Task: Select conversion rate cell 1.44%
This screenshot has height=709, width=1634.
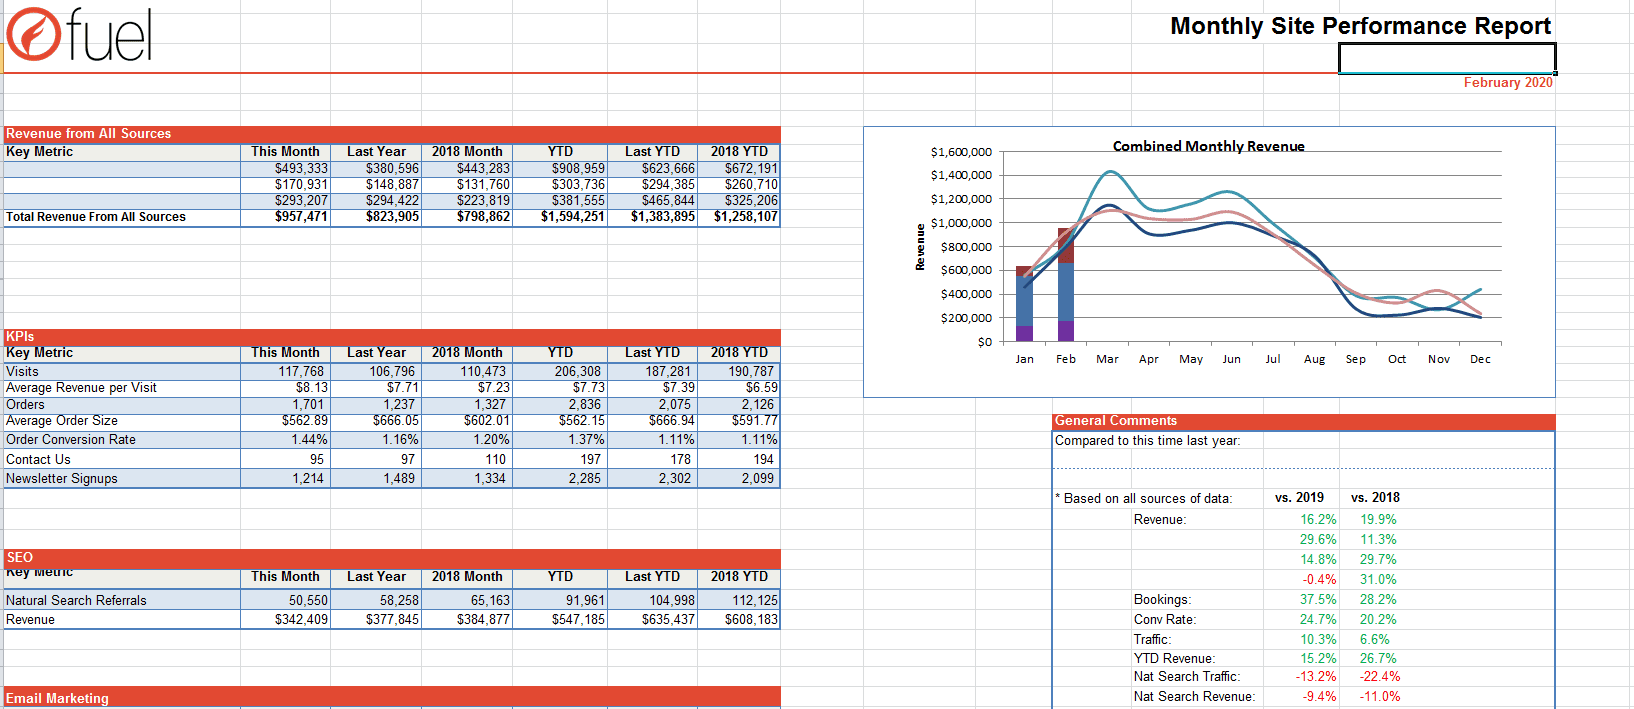Action: tap(309, 440)
